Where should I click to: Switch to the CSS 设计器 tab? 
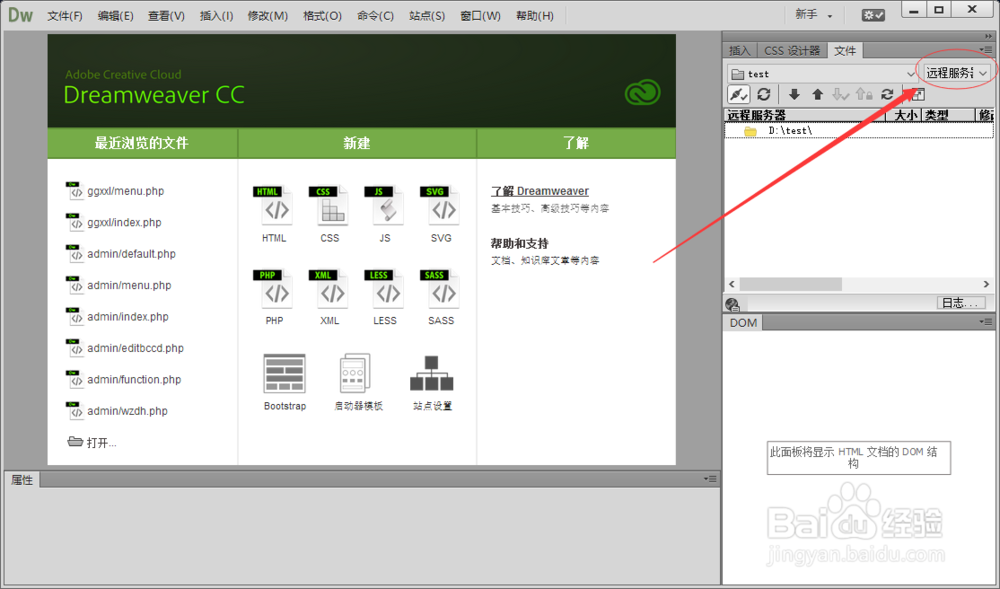[791, 50]
